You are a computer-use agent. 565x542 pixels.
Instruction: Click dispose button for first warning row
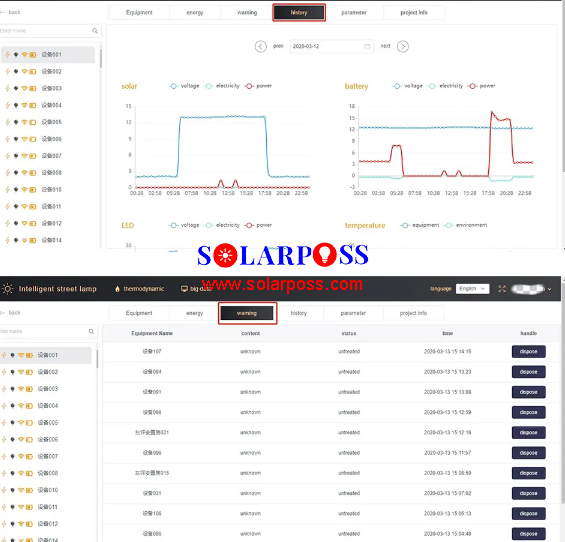528,351
